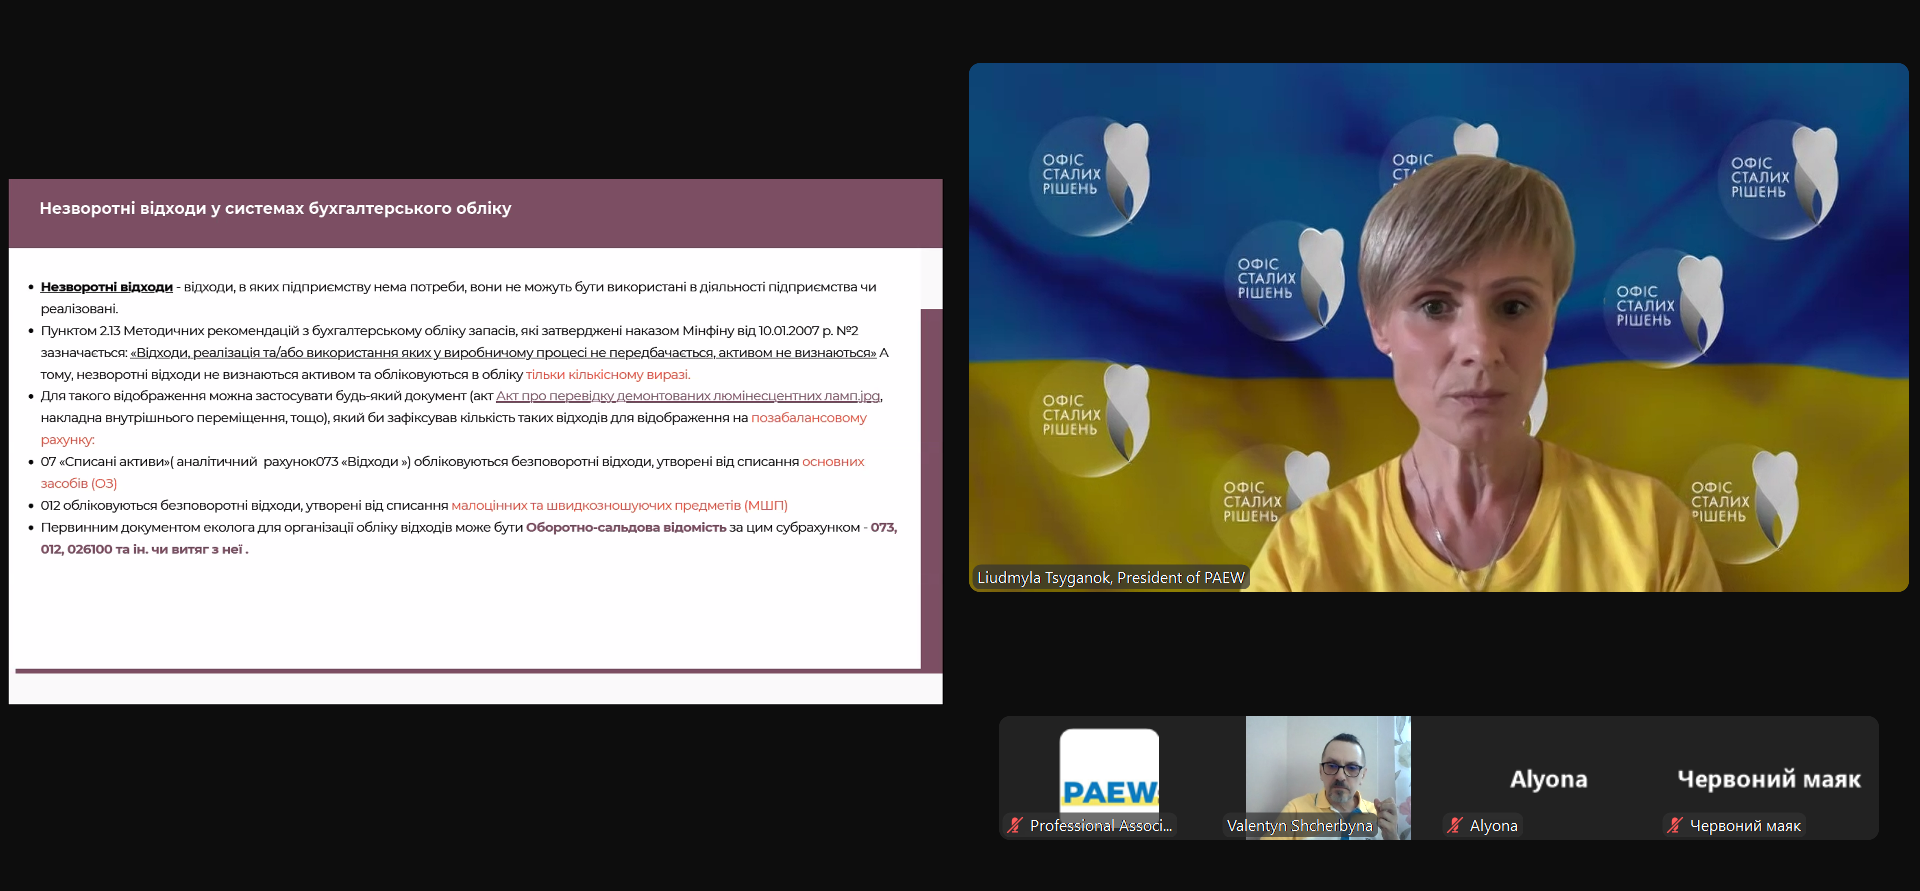Click the slide title 'Незворотні відходи у системах бухгалтерського обліку'

point(275,209)
